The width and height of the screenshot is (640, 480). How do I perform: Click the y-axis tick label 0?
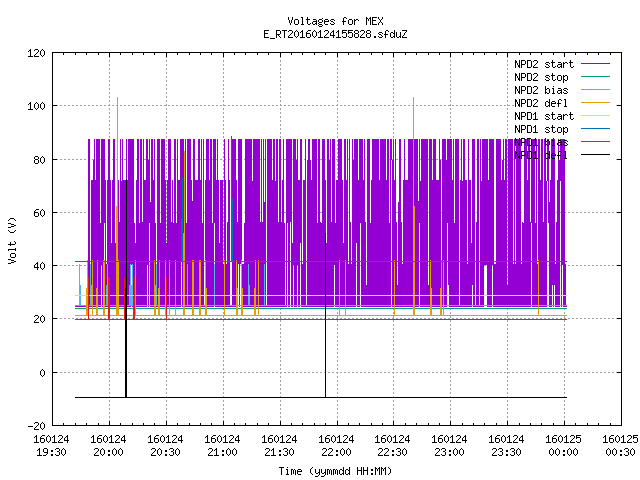point(42,373)
